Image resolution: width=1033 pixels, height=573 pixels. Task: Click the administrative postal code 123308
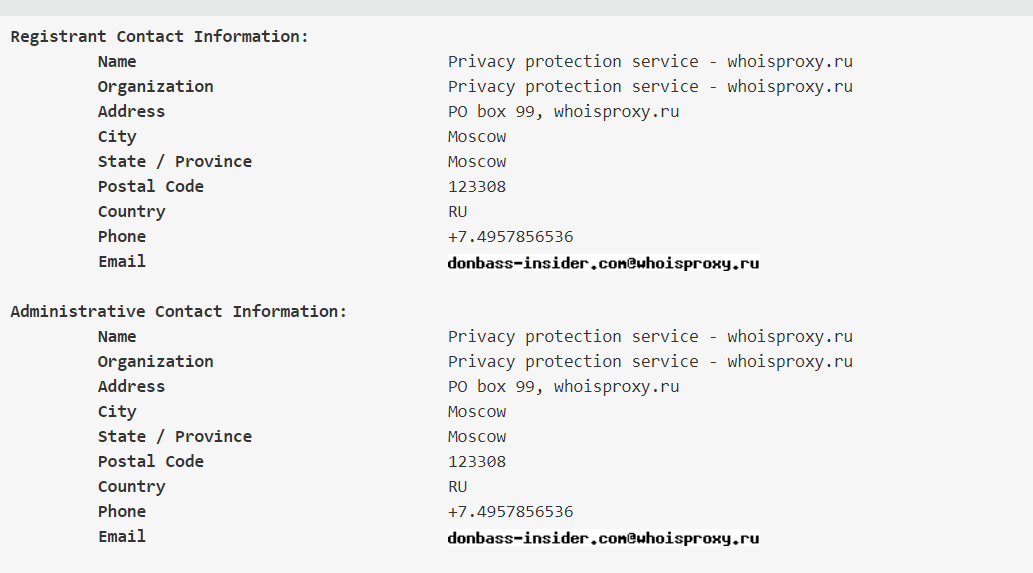(x=477, y=462)
